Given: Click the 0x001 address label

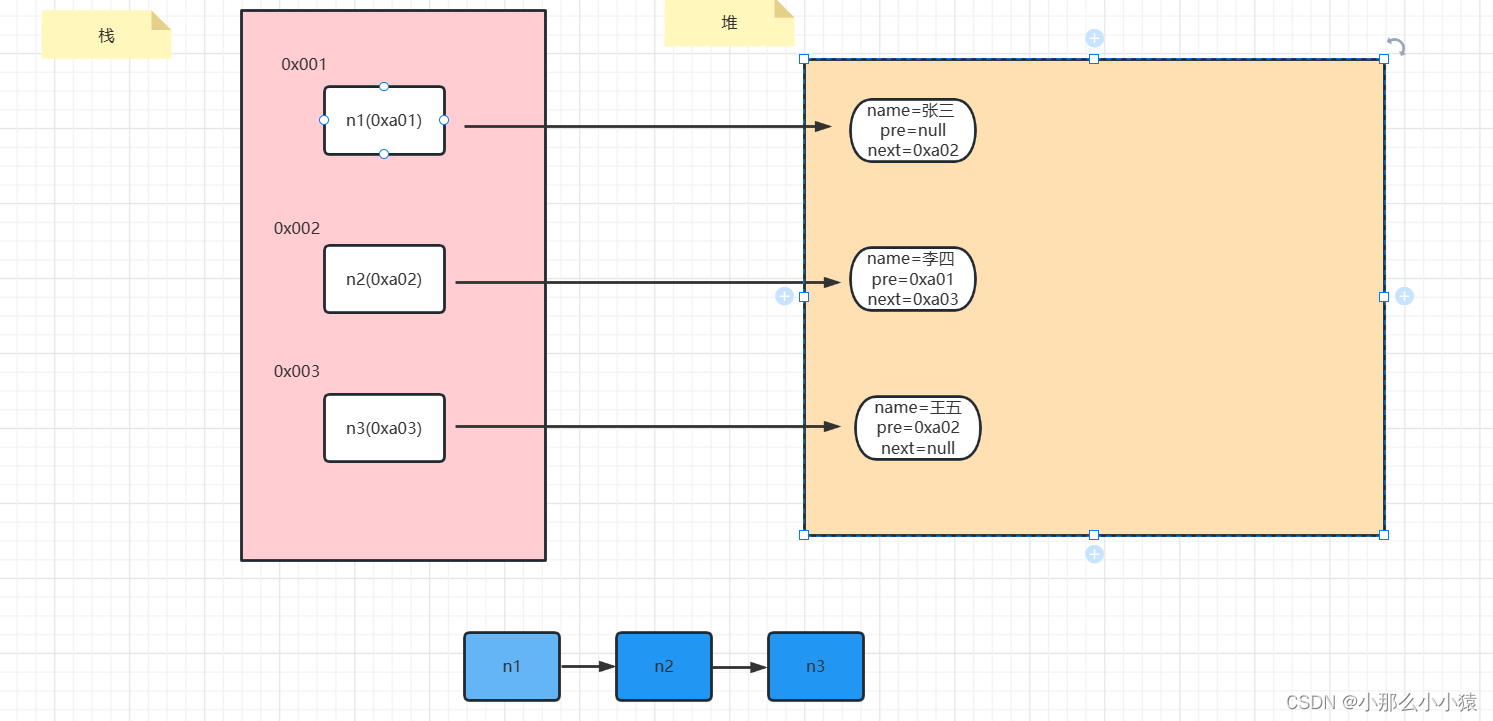Looking at the screenshot, I should [304, 64].
